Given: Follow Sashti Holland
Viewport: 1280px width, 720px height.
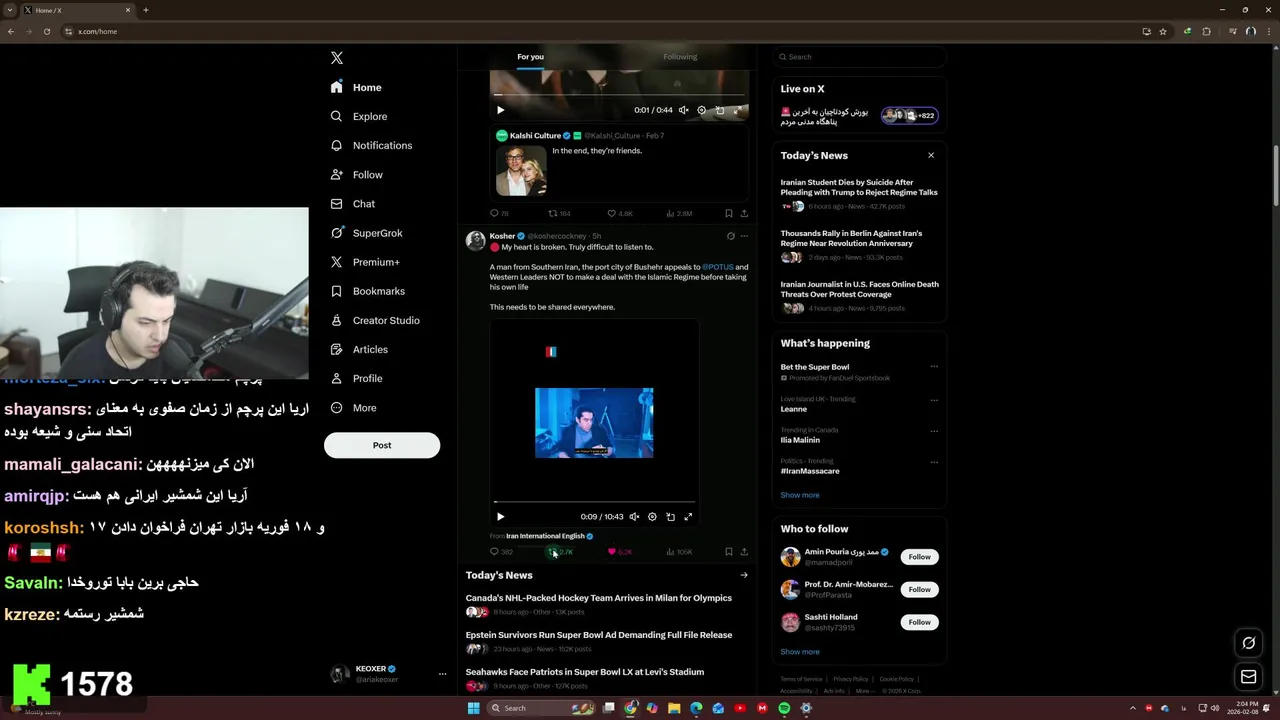Looking at the screenshot, I should pos(920,622).
